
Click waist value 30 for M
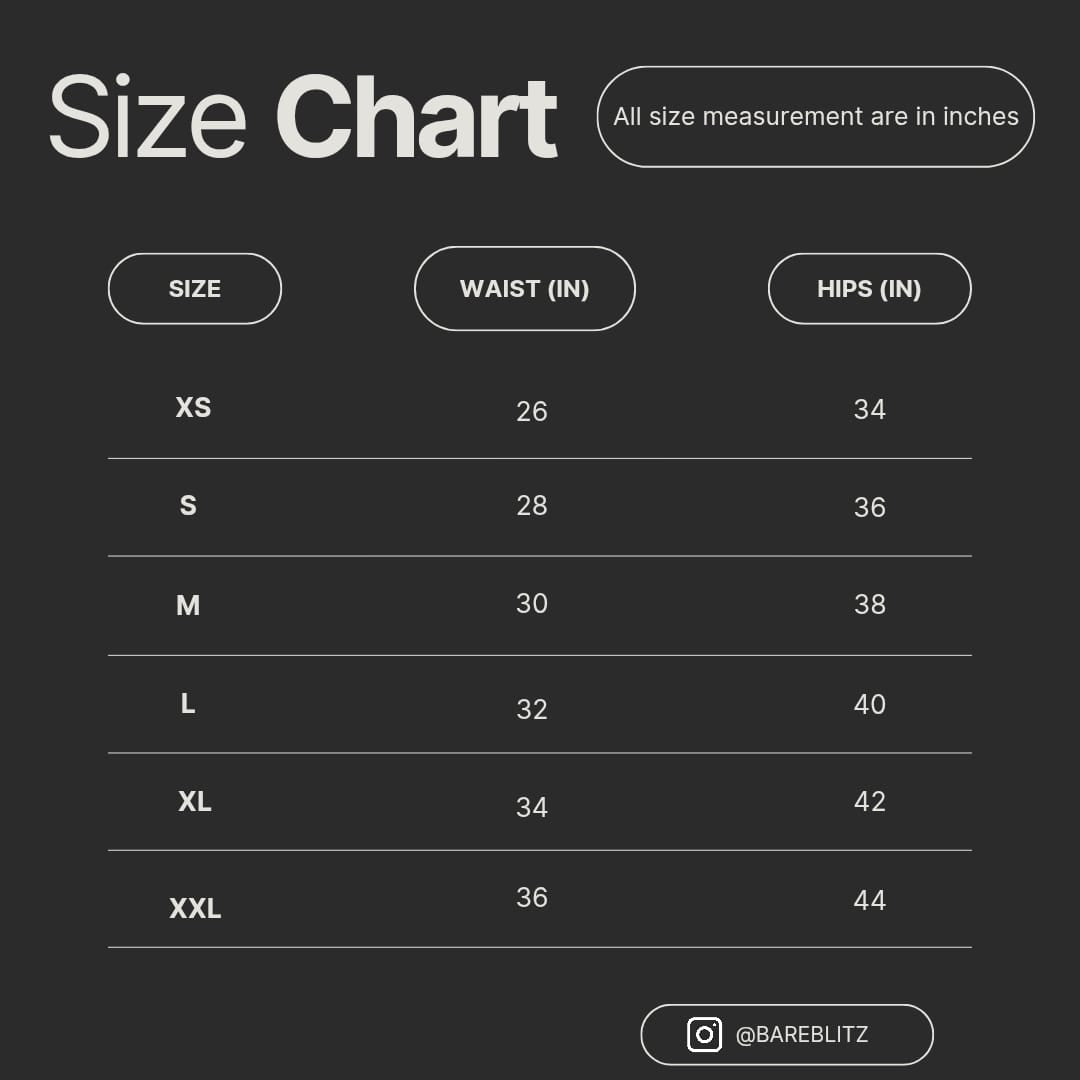[x=532, y=603]
